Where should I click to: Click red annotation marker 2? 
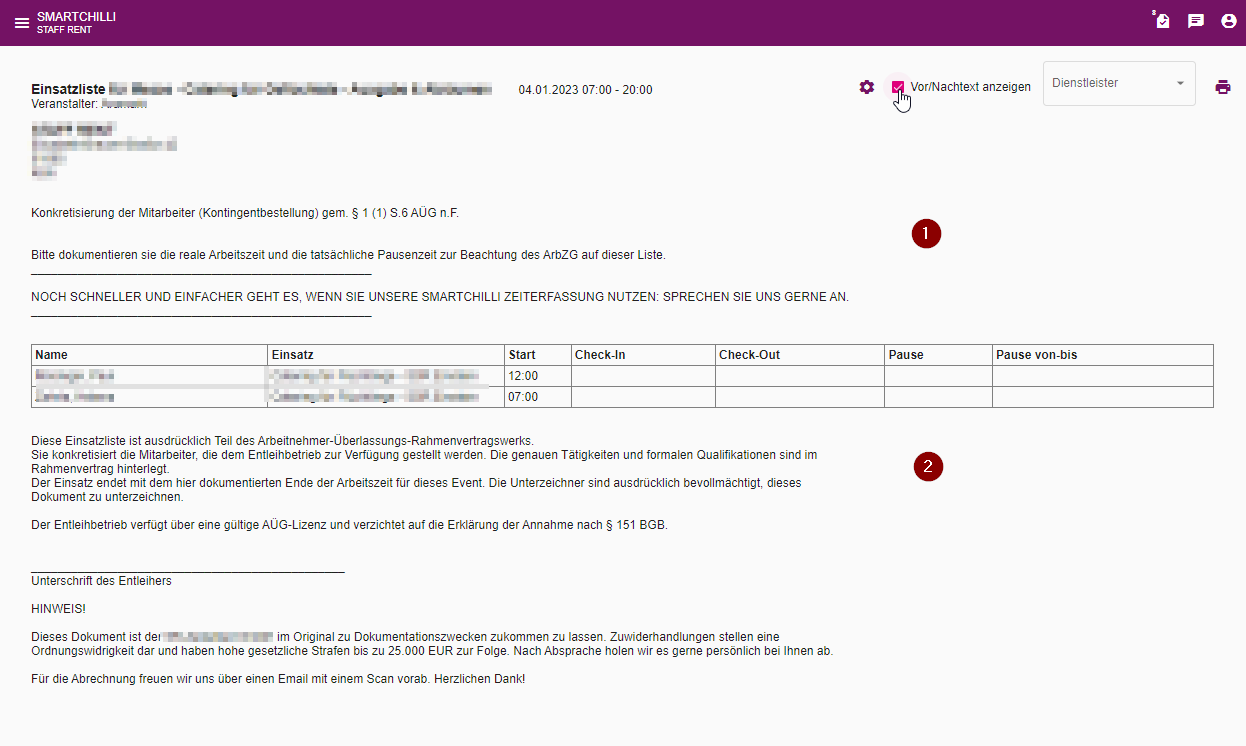(929, 466)
